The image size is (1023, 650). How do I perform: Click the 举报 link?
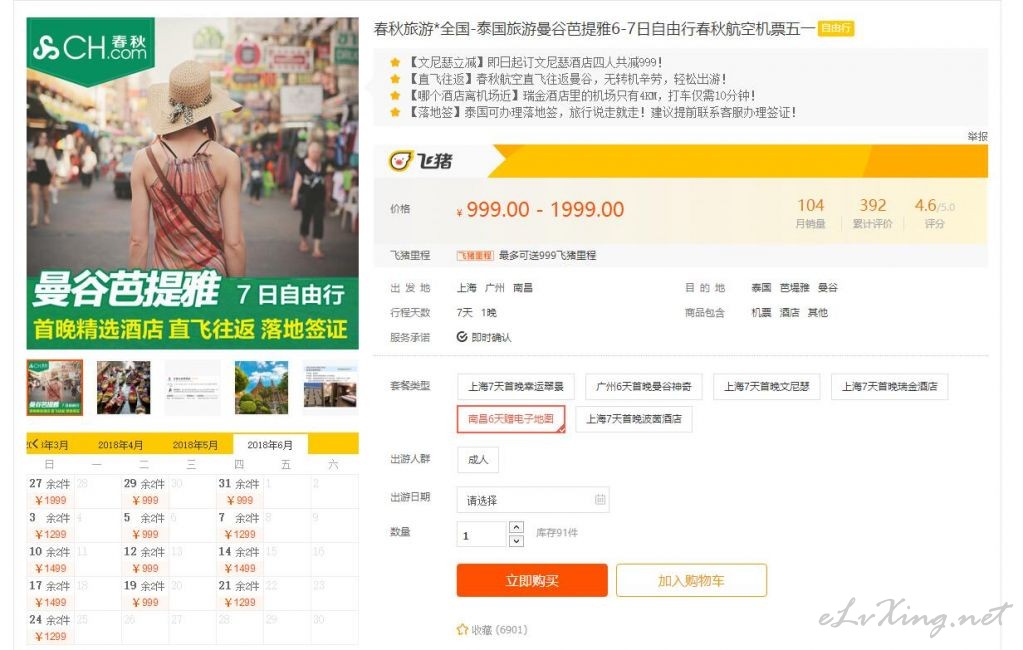pos(977,136)
